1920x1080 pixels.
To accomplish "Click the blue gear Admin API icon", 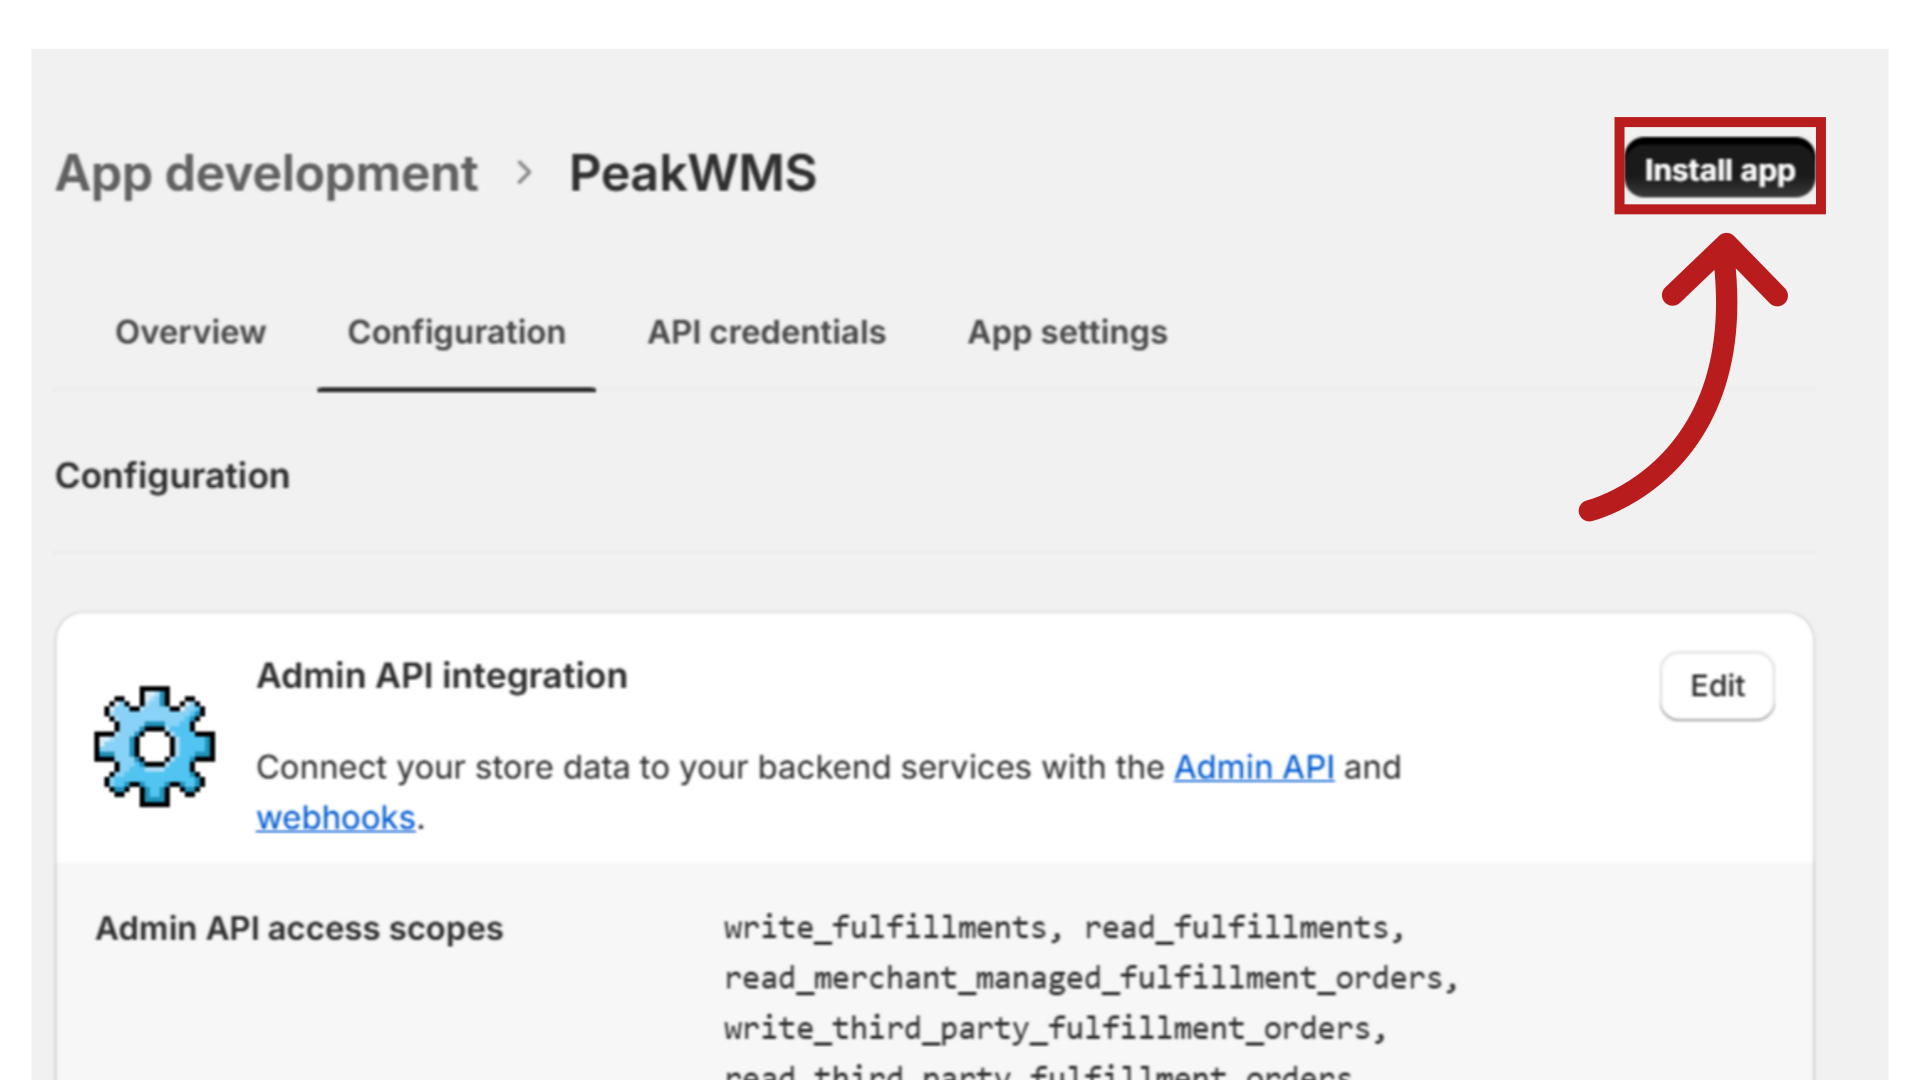I will coord(154,746).
